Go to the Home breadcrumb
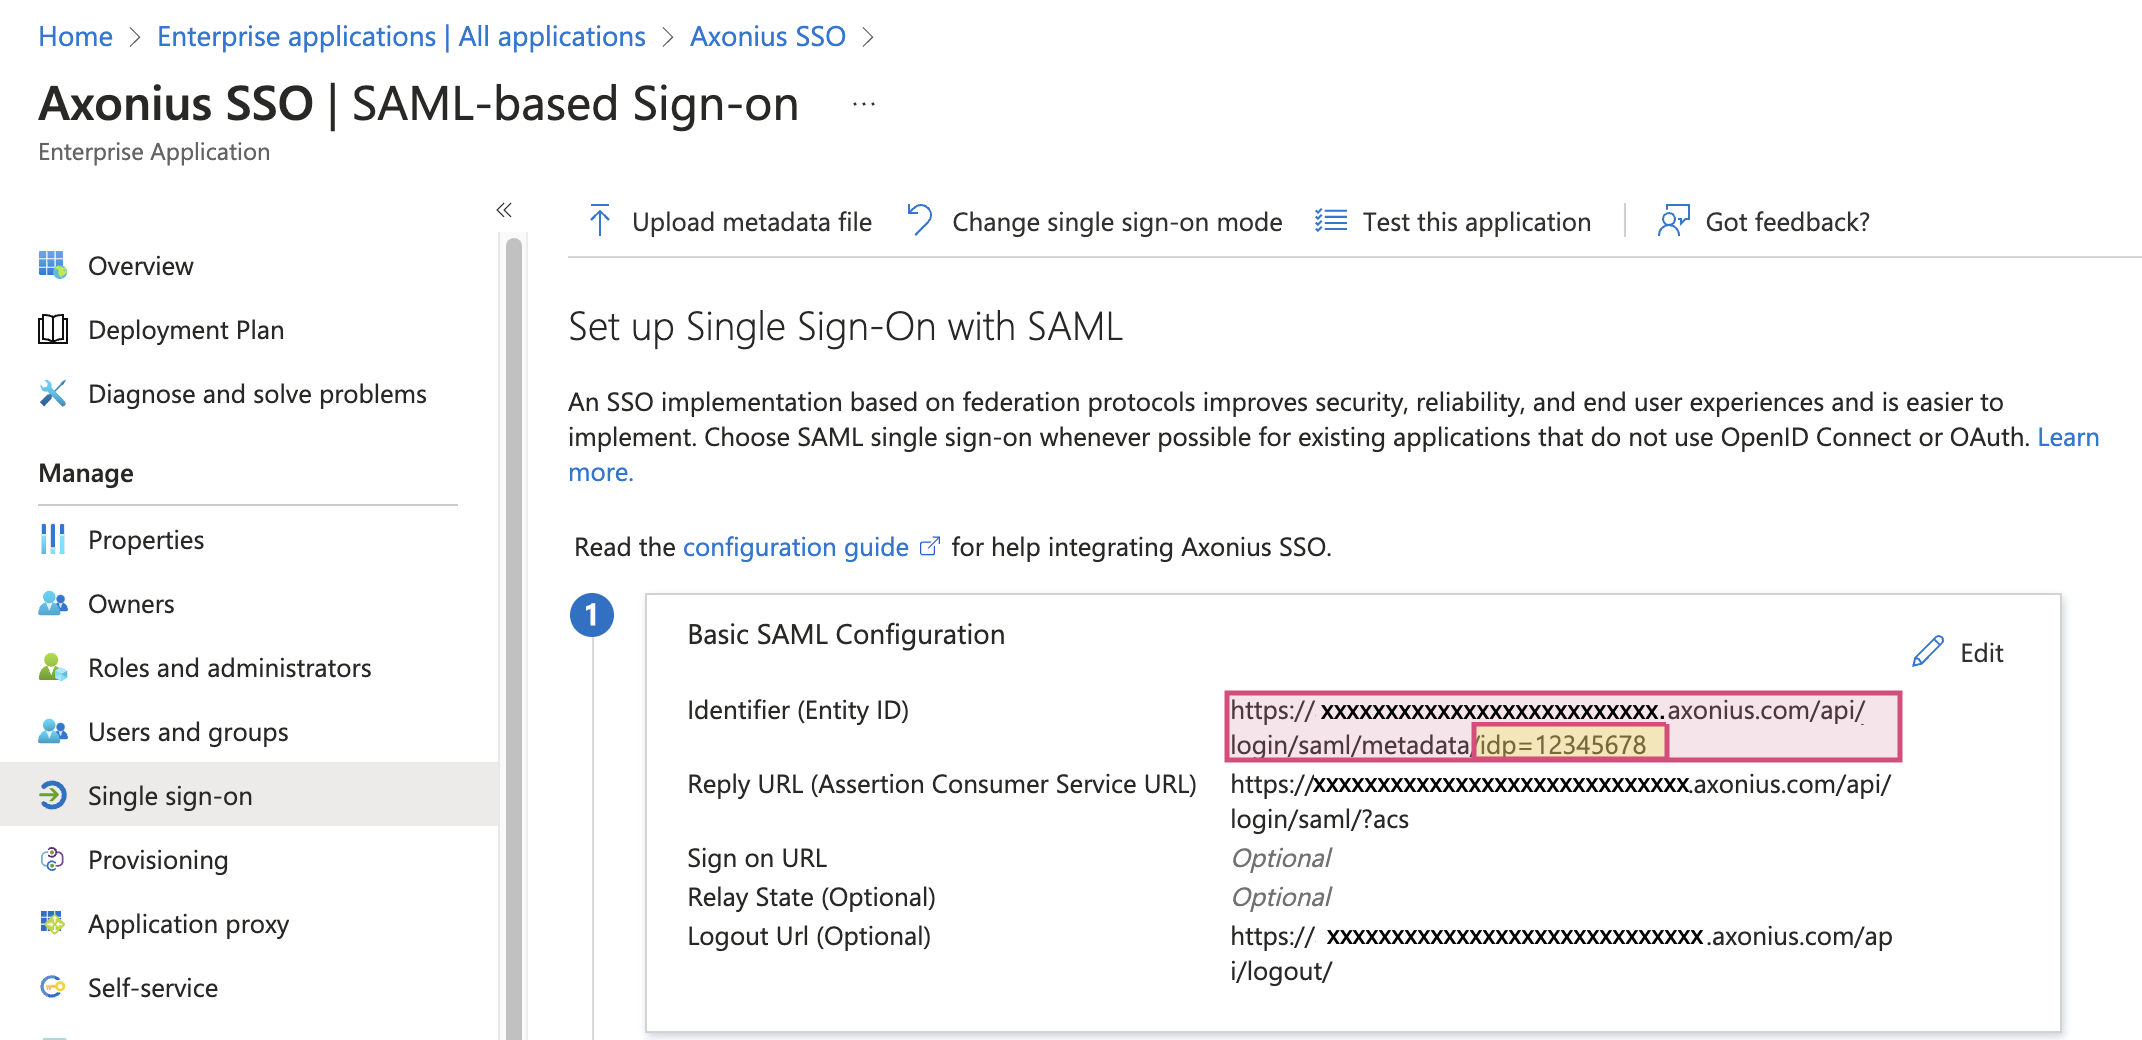Viewport: 2142px width, 1040px height. pyautogui.click(x=75, y=36)
